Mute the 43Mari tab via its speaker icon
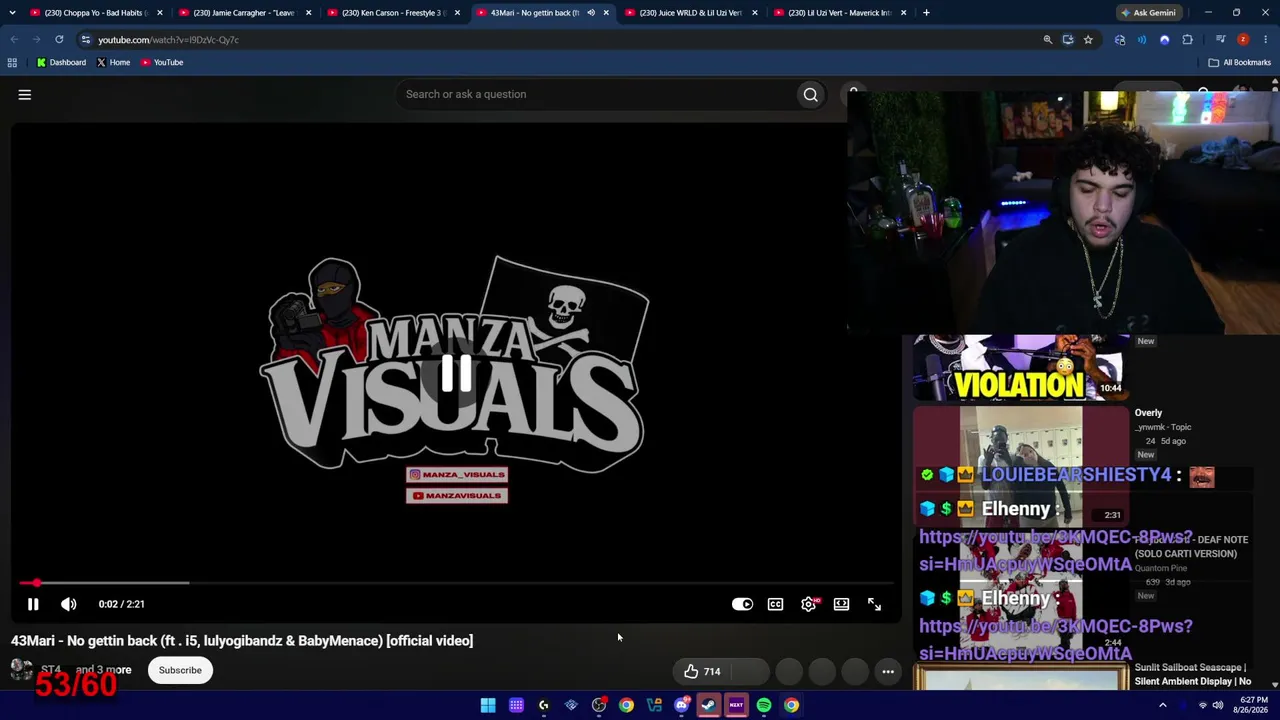The width and height of the screenshot is (1280, 720). point(591,13)
